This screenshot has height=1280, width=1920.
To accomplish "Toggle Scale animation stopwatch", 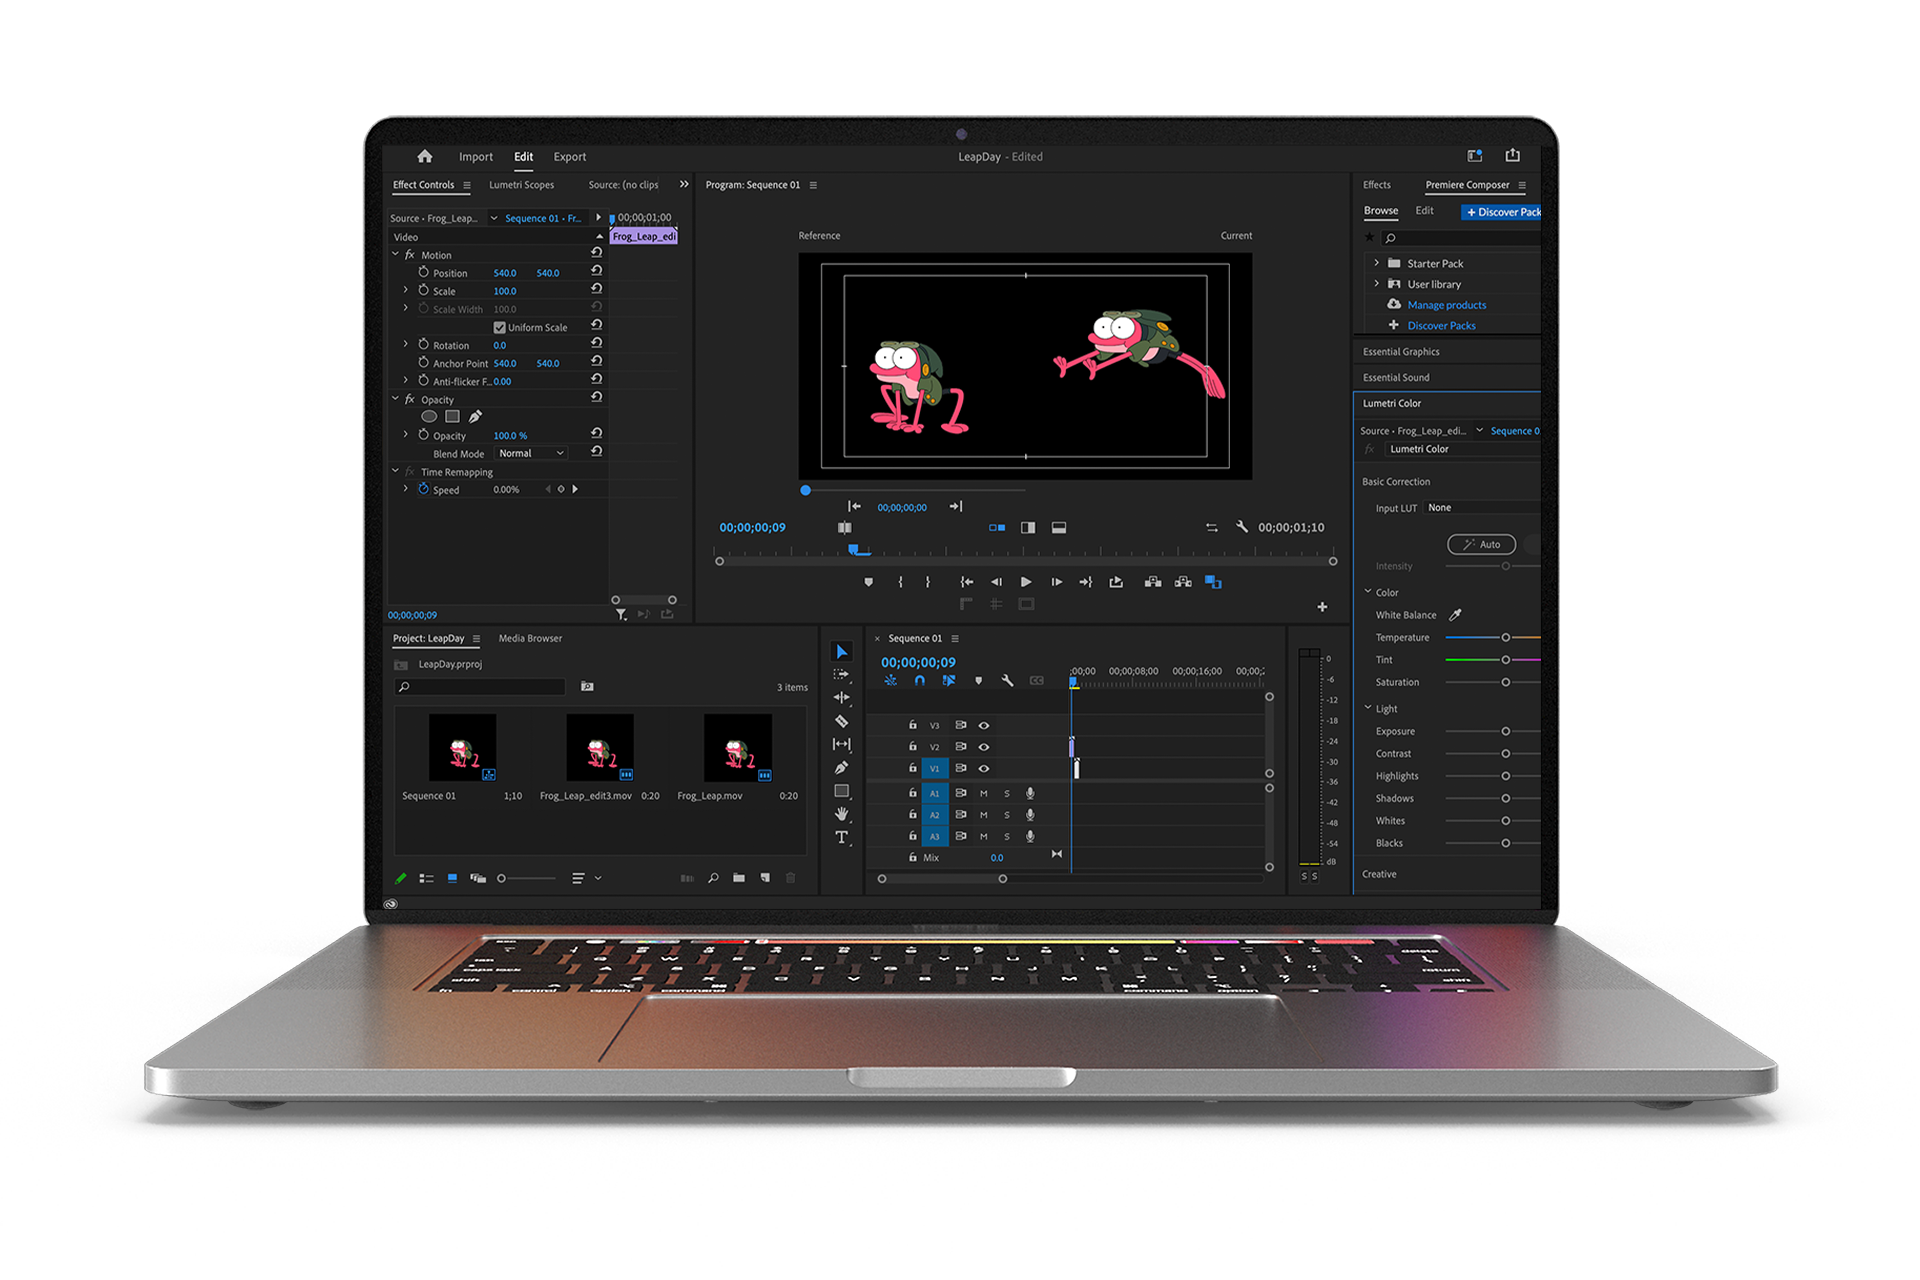I will click(x=423, y=290).
